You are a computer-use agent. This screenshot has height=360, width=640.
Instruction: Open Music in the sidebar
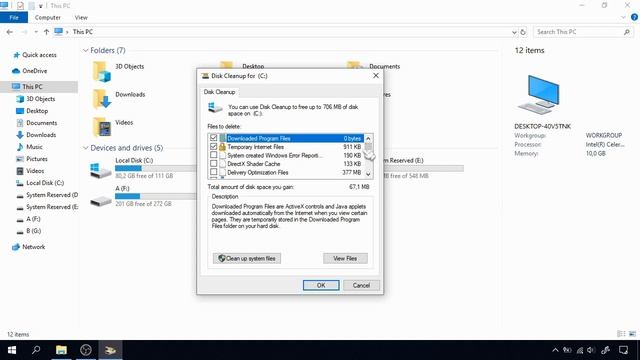pos(34,147)
